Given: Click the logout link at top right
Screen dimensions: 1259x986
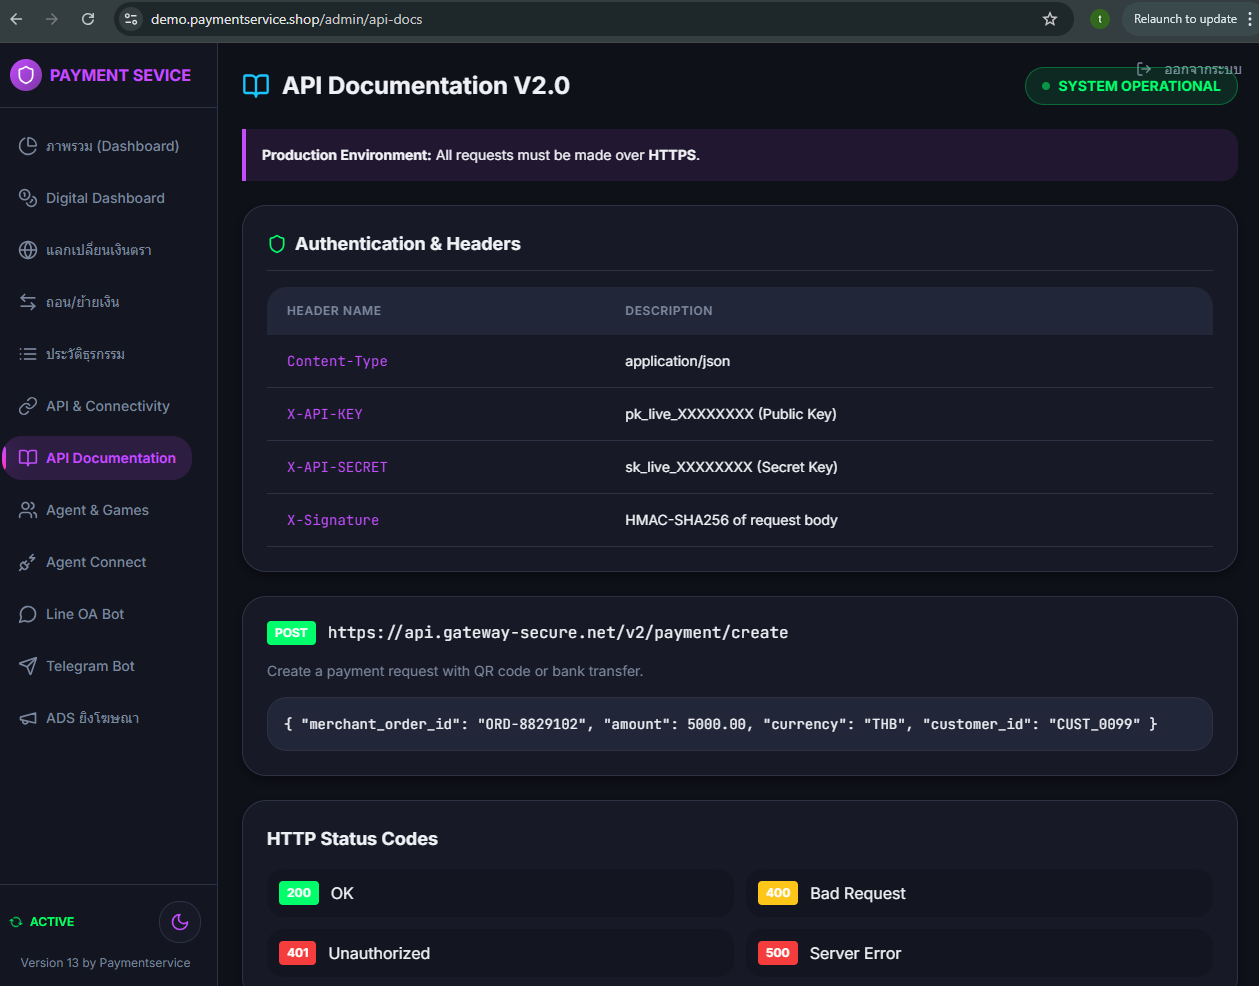Looking at the screenshot, I should click(x=1190, y=69).
